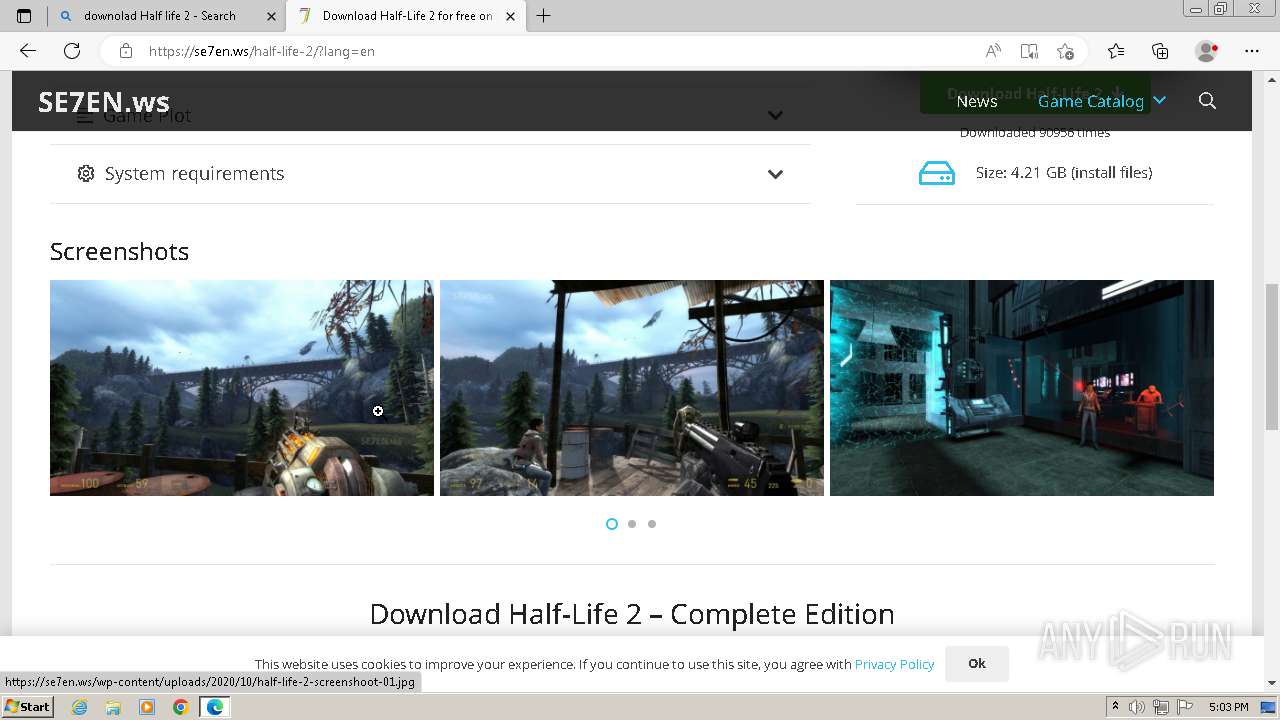This screenshot has height=720, width=1280.
Task: Expand the Game Plot section chevron
Action: point(775,115)
